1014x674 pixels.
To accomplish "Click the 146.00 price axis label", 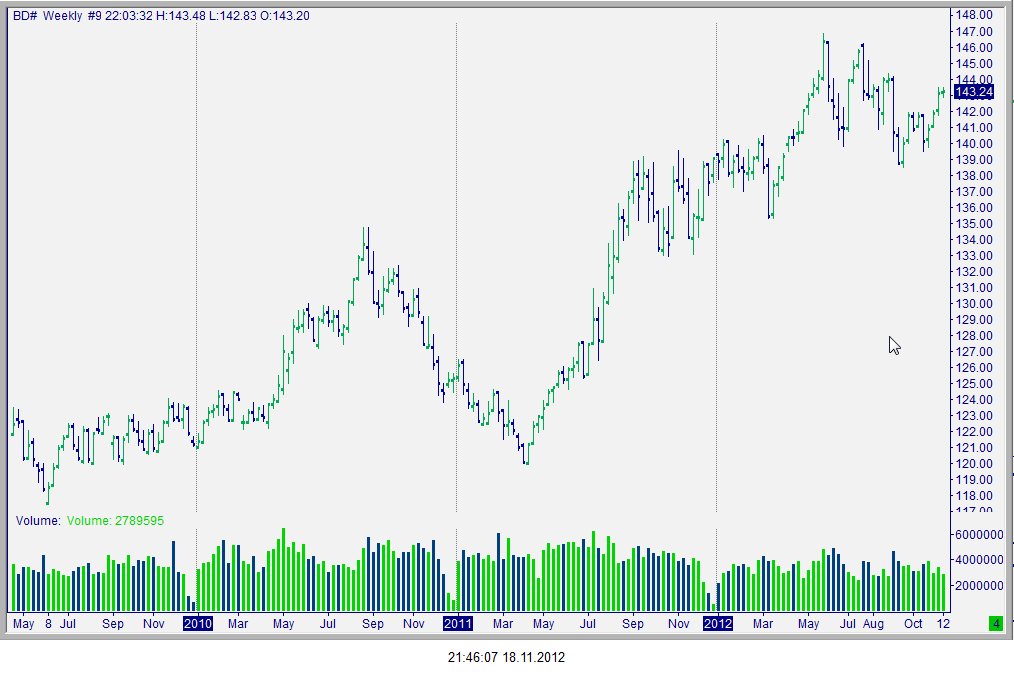I will click(974, 47).
